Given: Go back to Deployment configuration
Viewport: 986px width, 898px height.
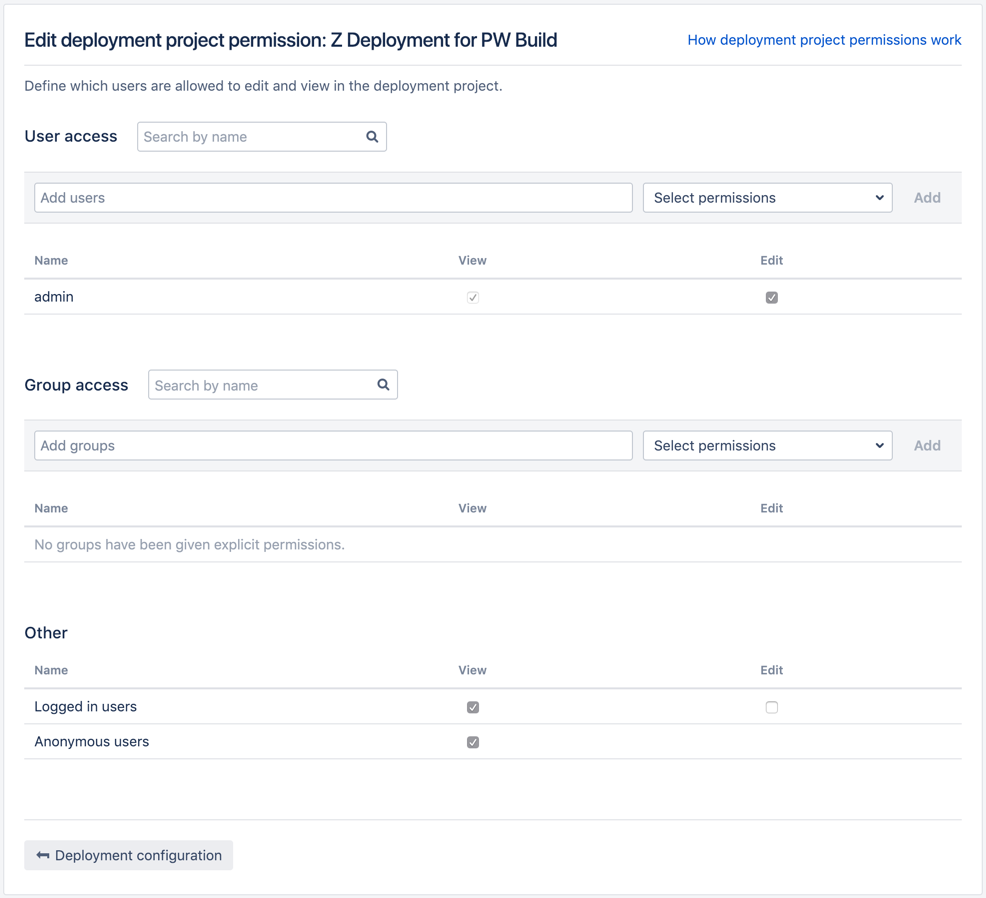Looking at the screenshot, I should tap(128, 855).
